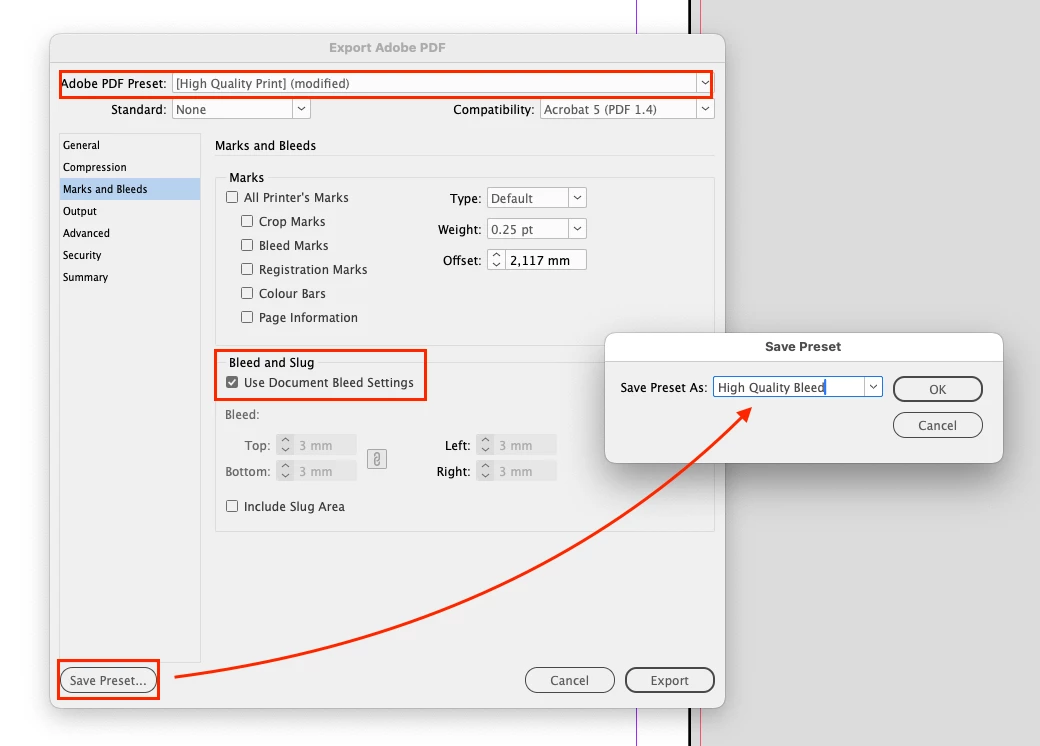Click the Right bleed stepper
This screenshot has width=1040, height=746.
[x=486, y=471]
